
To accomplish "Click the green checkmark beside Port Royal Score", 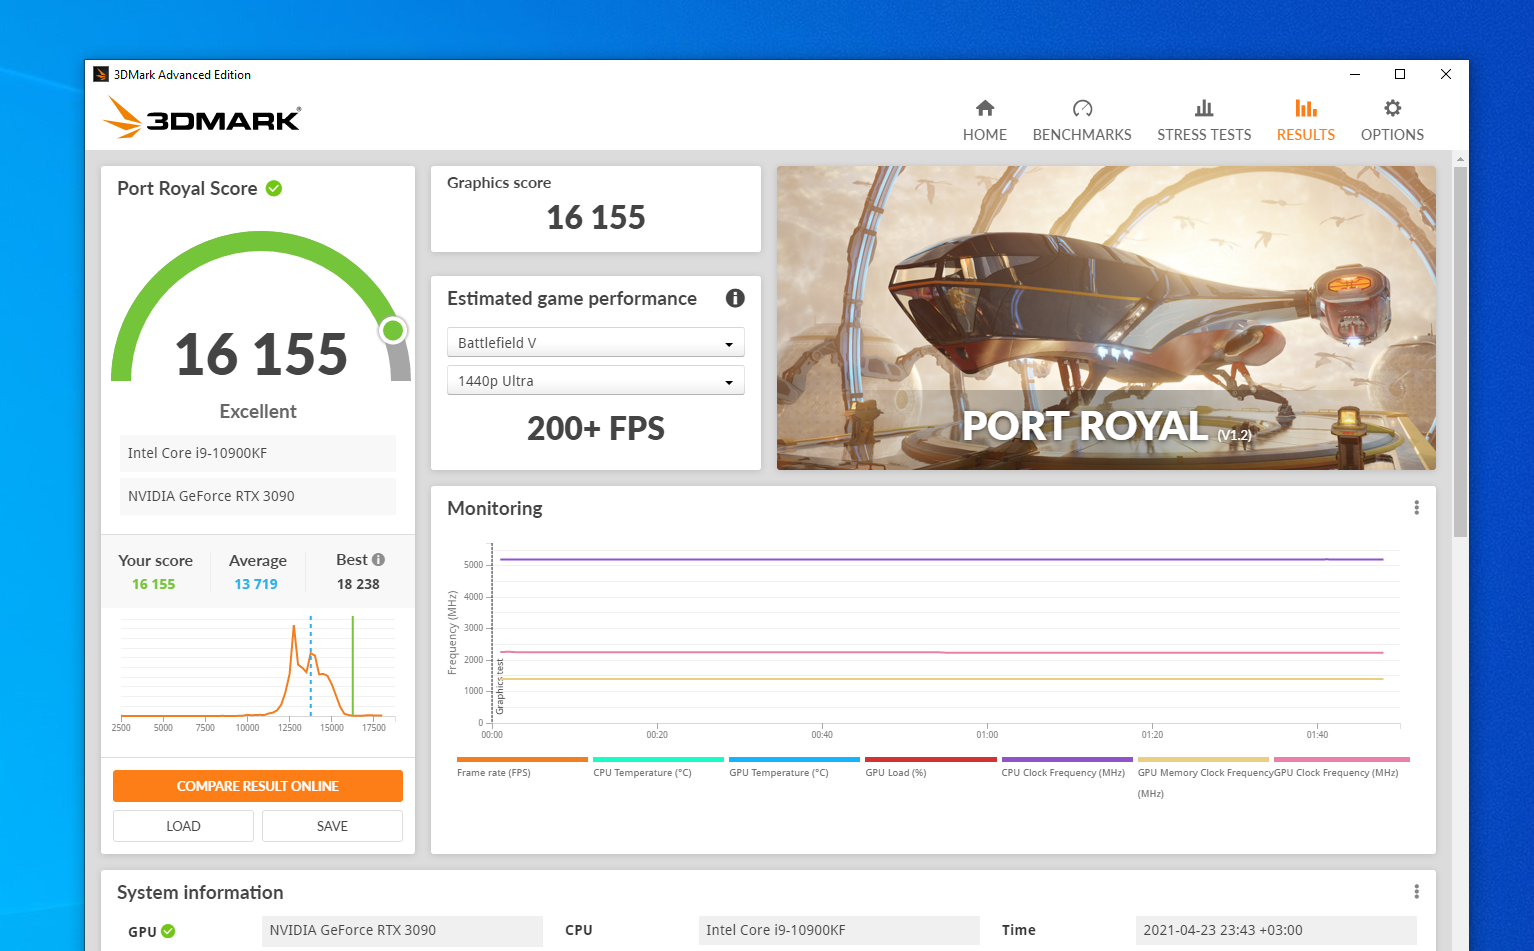I will coord(274,188).
